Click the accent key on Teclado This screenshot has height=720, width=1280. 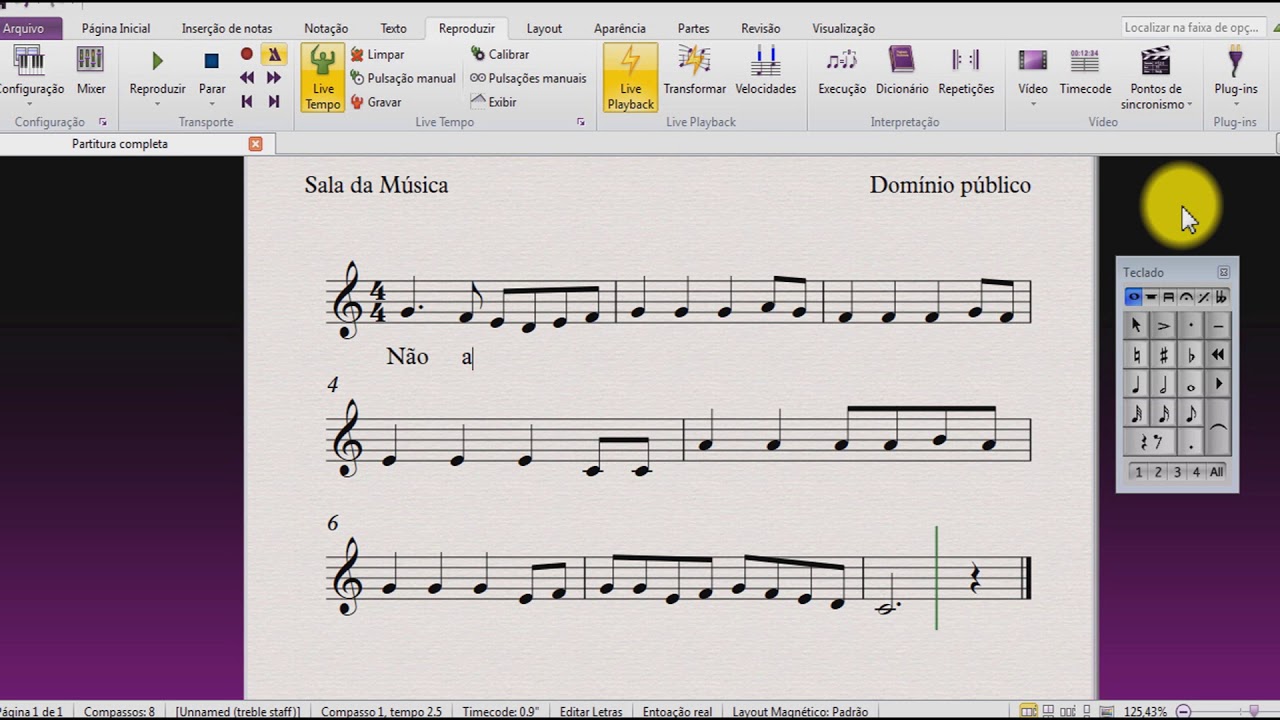click(x=1164, y=325)
